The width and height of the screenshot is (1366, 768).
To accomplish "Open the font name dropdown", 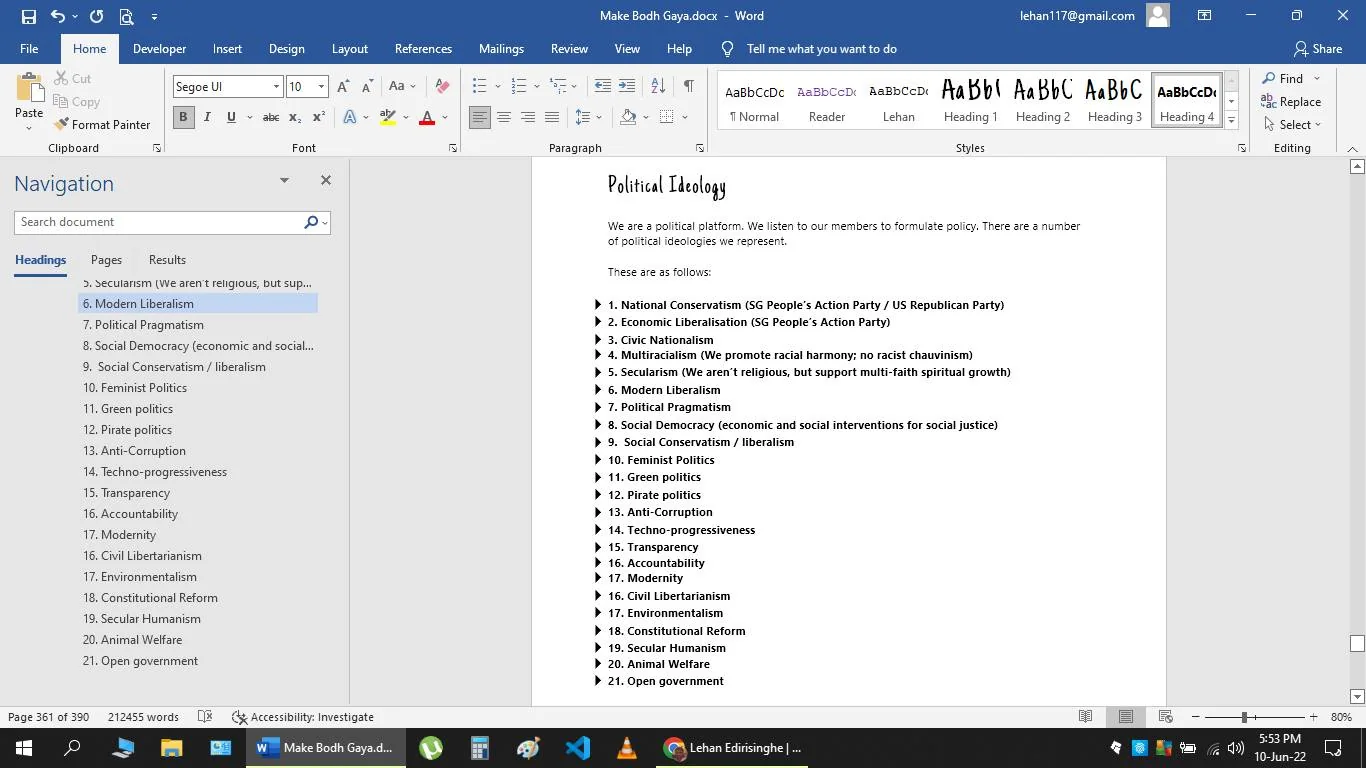I will (276, 87).
